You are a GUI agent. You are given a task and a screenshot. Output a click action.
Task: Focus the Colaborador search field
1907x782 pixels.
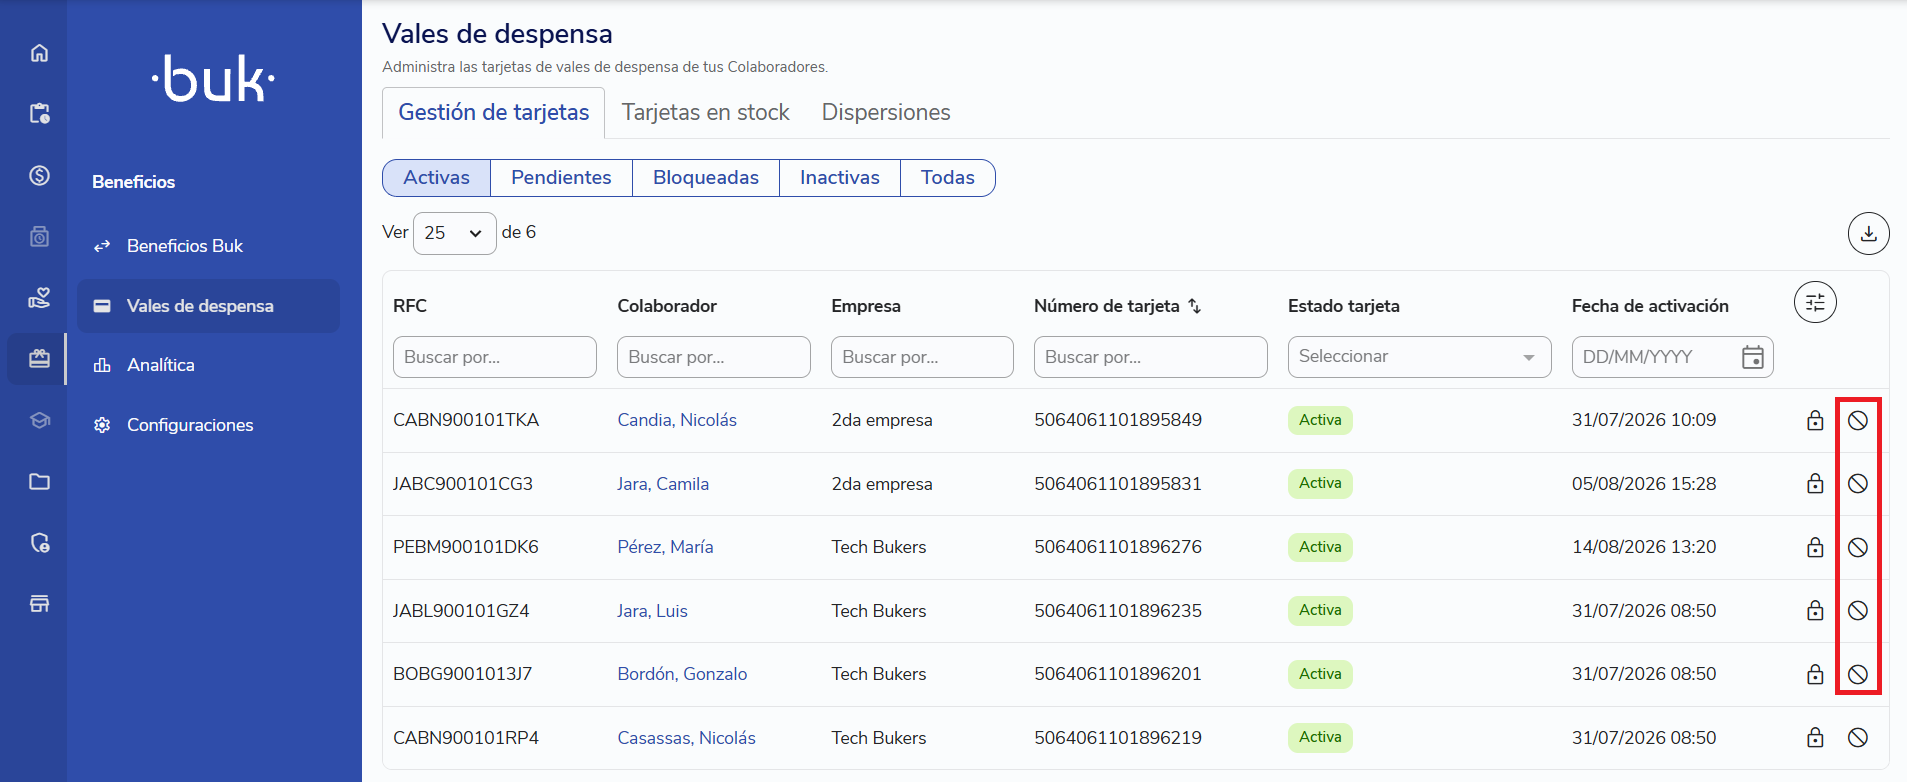pyautogui.click(x=714, y=357)
